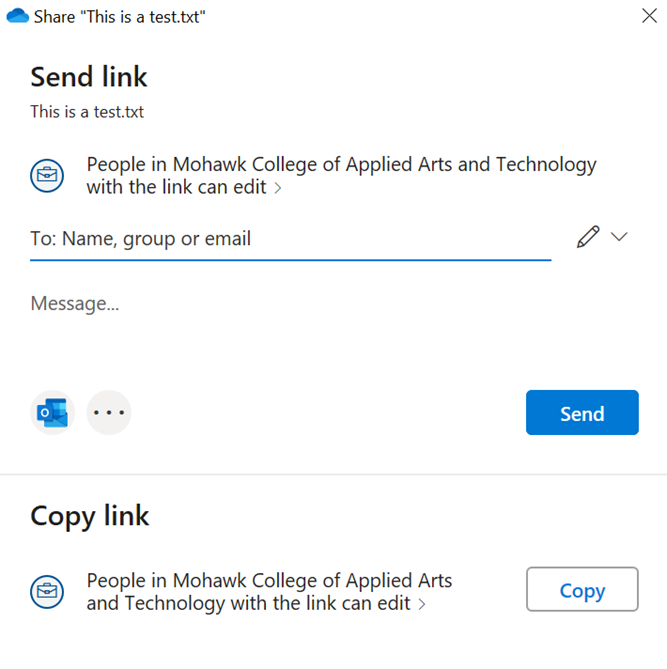Click the Share dialog title bar text
Viewport: 667px width, 669px height.
click(x=121, y=17)
